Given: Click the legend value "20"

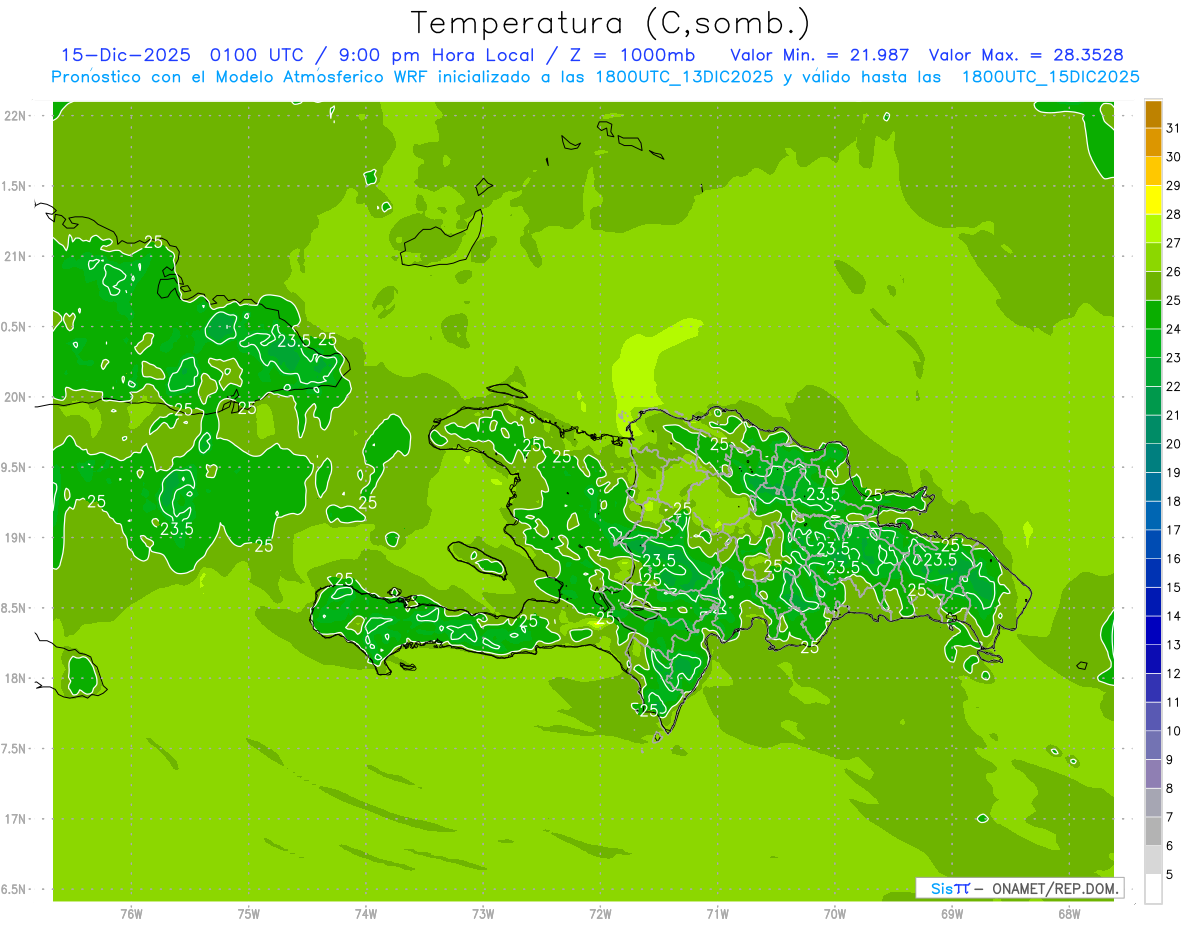Looking at the screenshot, I should 1173,444.
